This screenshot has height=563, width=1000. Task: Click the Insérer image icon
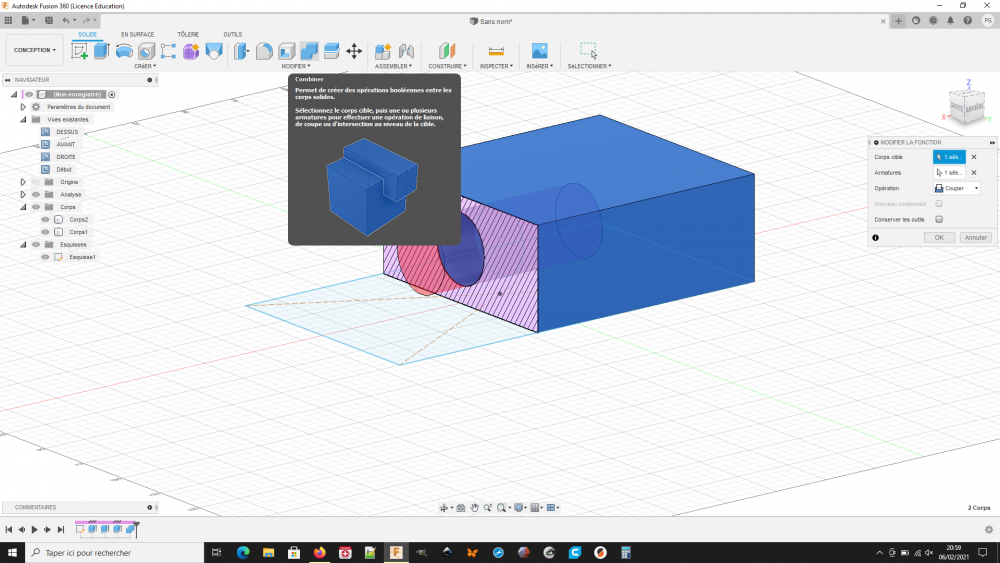coord(539,51)
